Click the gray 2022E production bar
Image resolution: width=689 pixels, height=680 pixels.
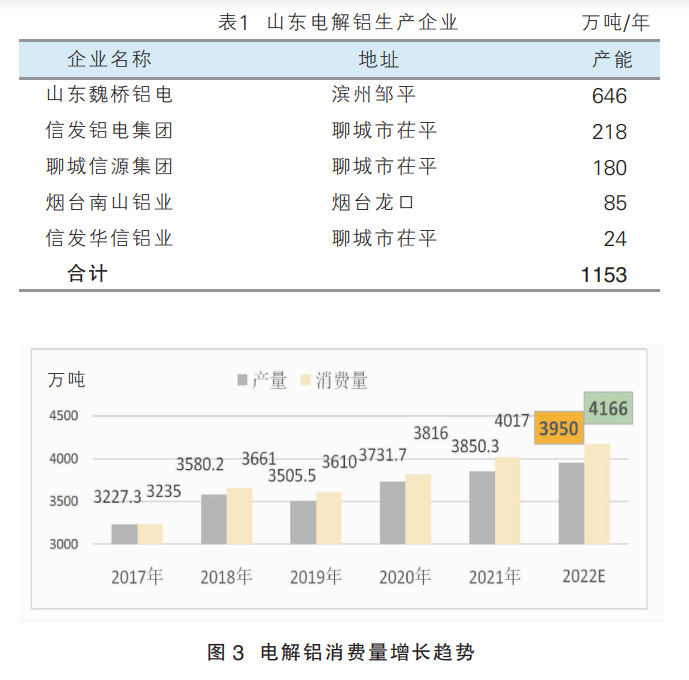tap(572, 503)
